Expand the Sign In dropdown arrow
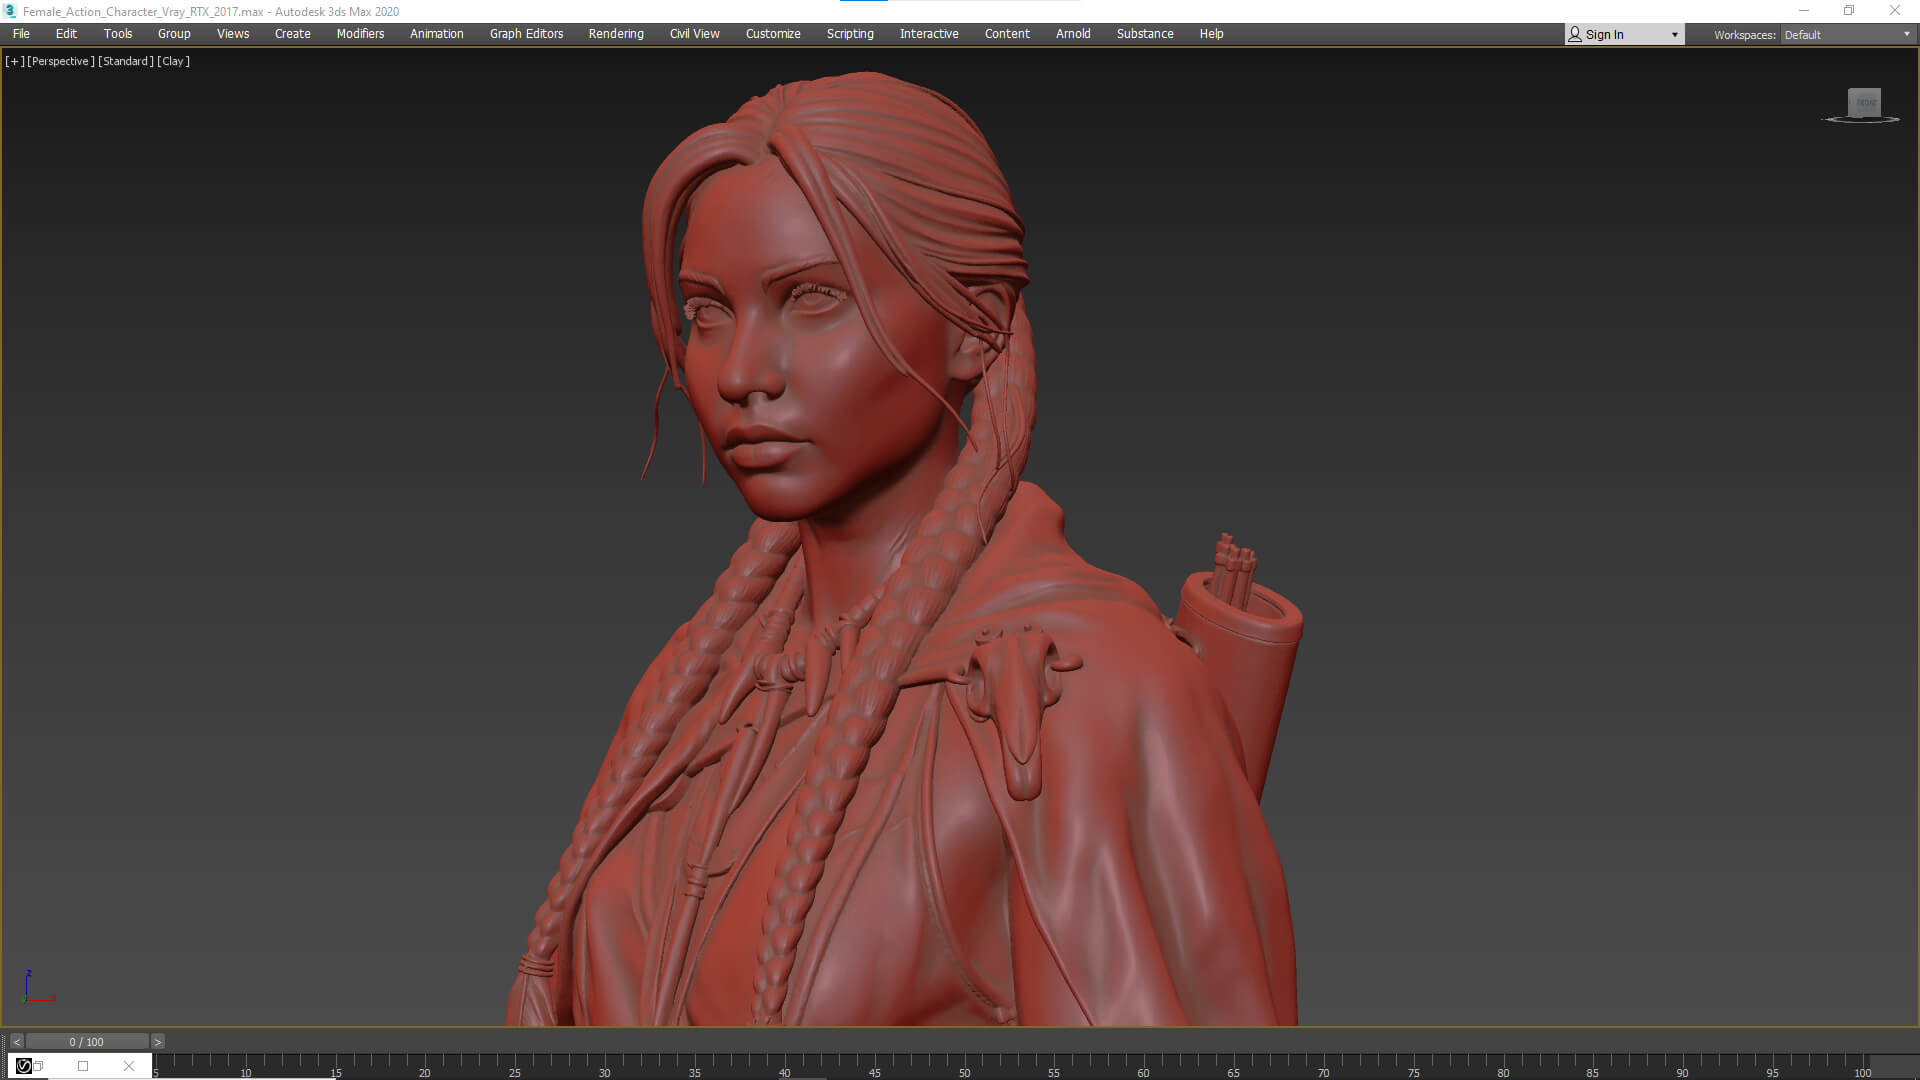1920x1080 pixels. (1675, 35)
